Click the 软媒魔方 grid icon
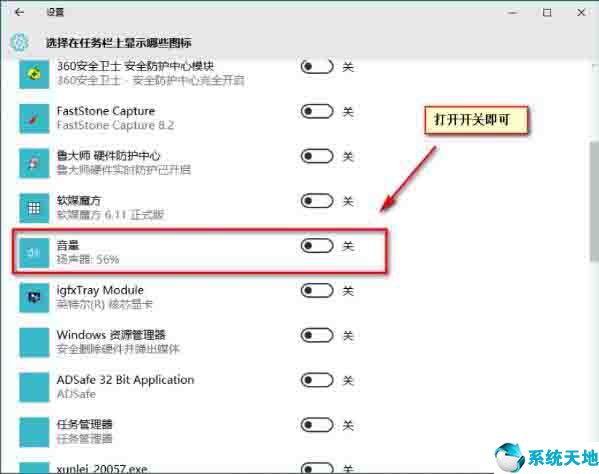Screen dimensions: 599x474 (x=34, y=208)
